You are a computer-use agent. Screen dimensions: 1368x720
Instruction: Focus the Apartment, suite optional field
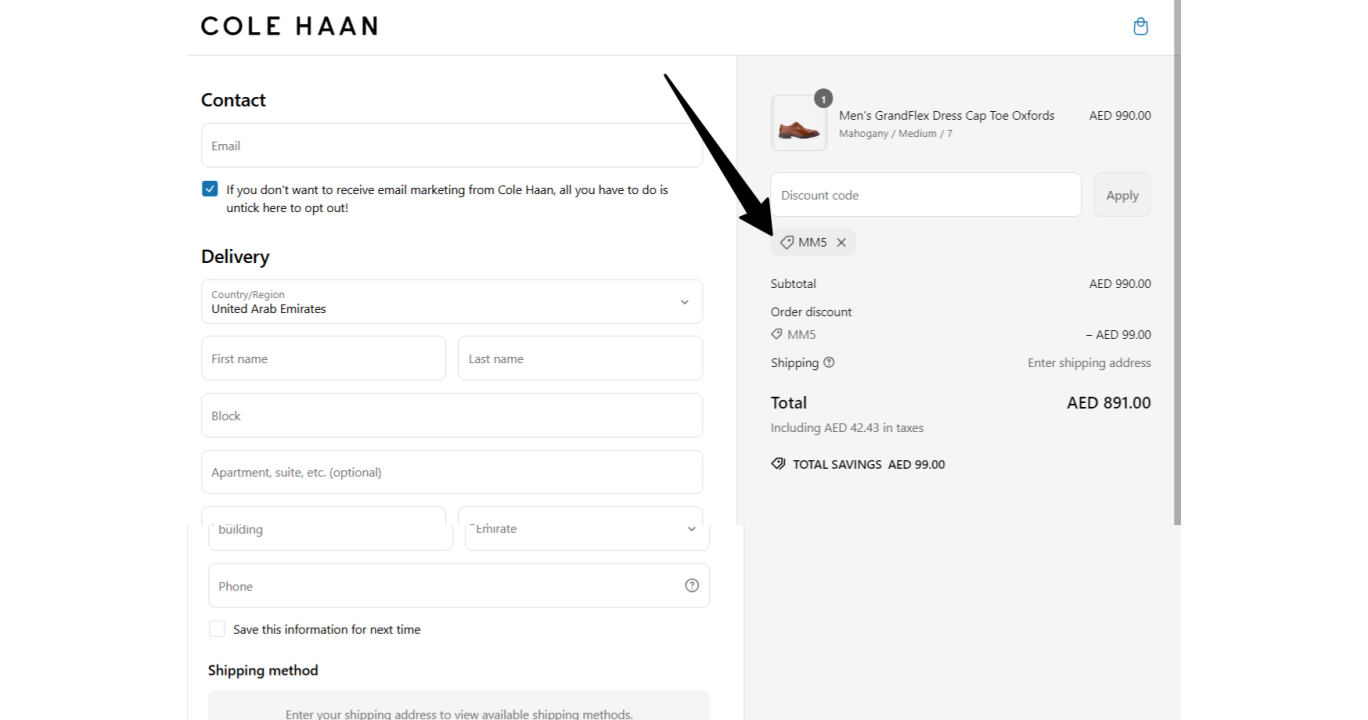[x=452, y=472]
